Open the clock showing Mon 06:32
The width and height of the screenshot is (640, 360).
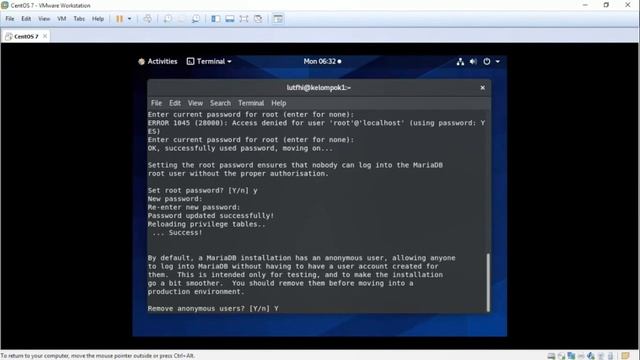322,61
